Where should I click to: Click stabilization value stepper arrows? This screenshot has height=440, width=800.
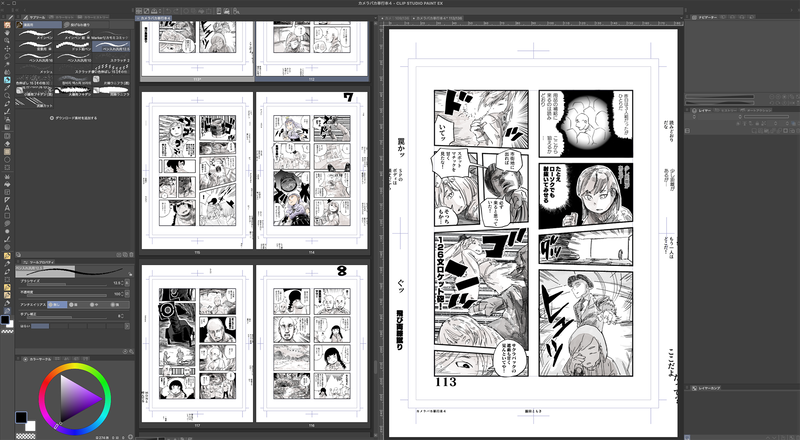point(122,316)
